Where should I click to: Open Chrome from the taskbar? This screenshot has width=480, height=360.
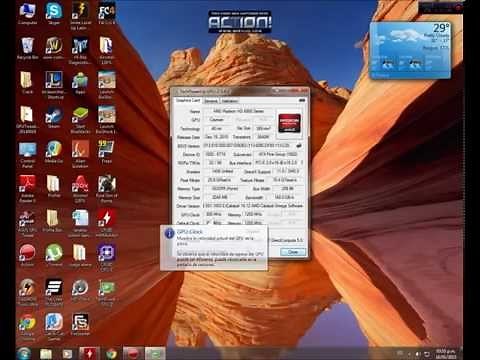click(111, 353)
